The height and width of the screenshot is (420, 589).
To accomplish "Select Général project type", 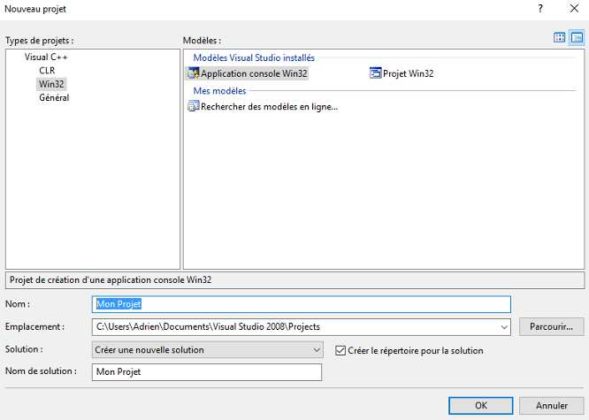I will (x=54, y=98).
